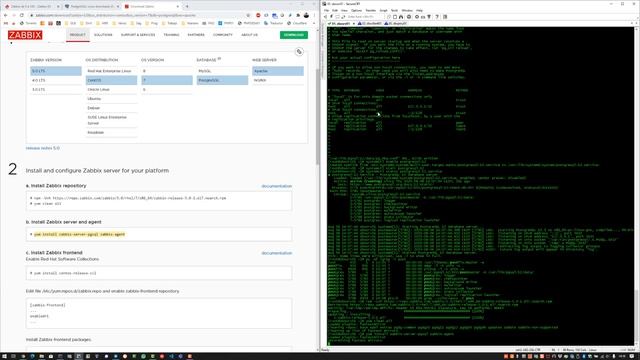Image resolution: width=640 pixels, height=360 pixels.
Task: Select Zabbix version 5.0 LTS
Action: pyautogui.click(x=56, y=71)
